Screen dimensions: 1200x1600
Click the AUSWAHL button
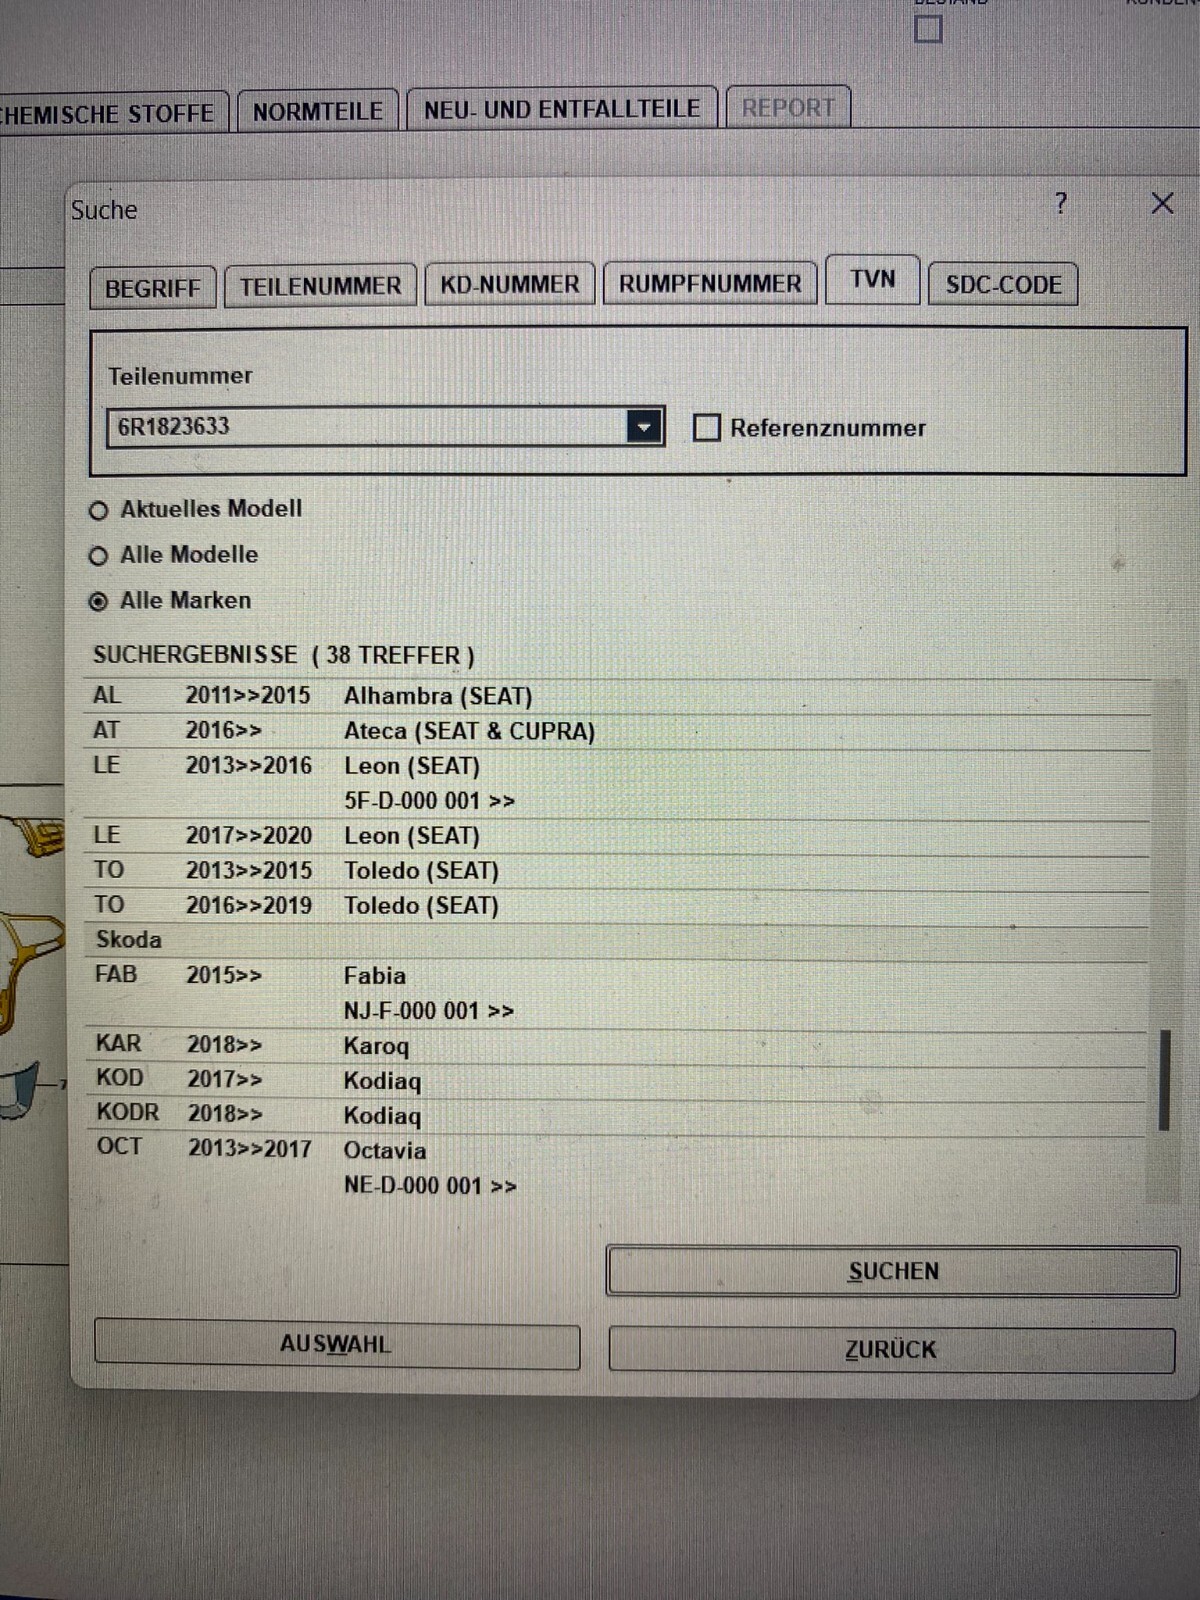[x=336, y=1345]
